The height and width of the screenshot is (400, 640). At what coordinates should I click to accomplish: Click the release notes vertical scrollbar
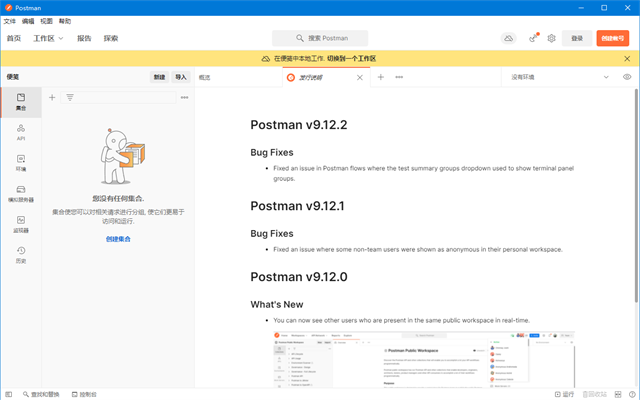[636, 196]
